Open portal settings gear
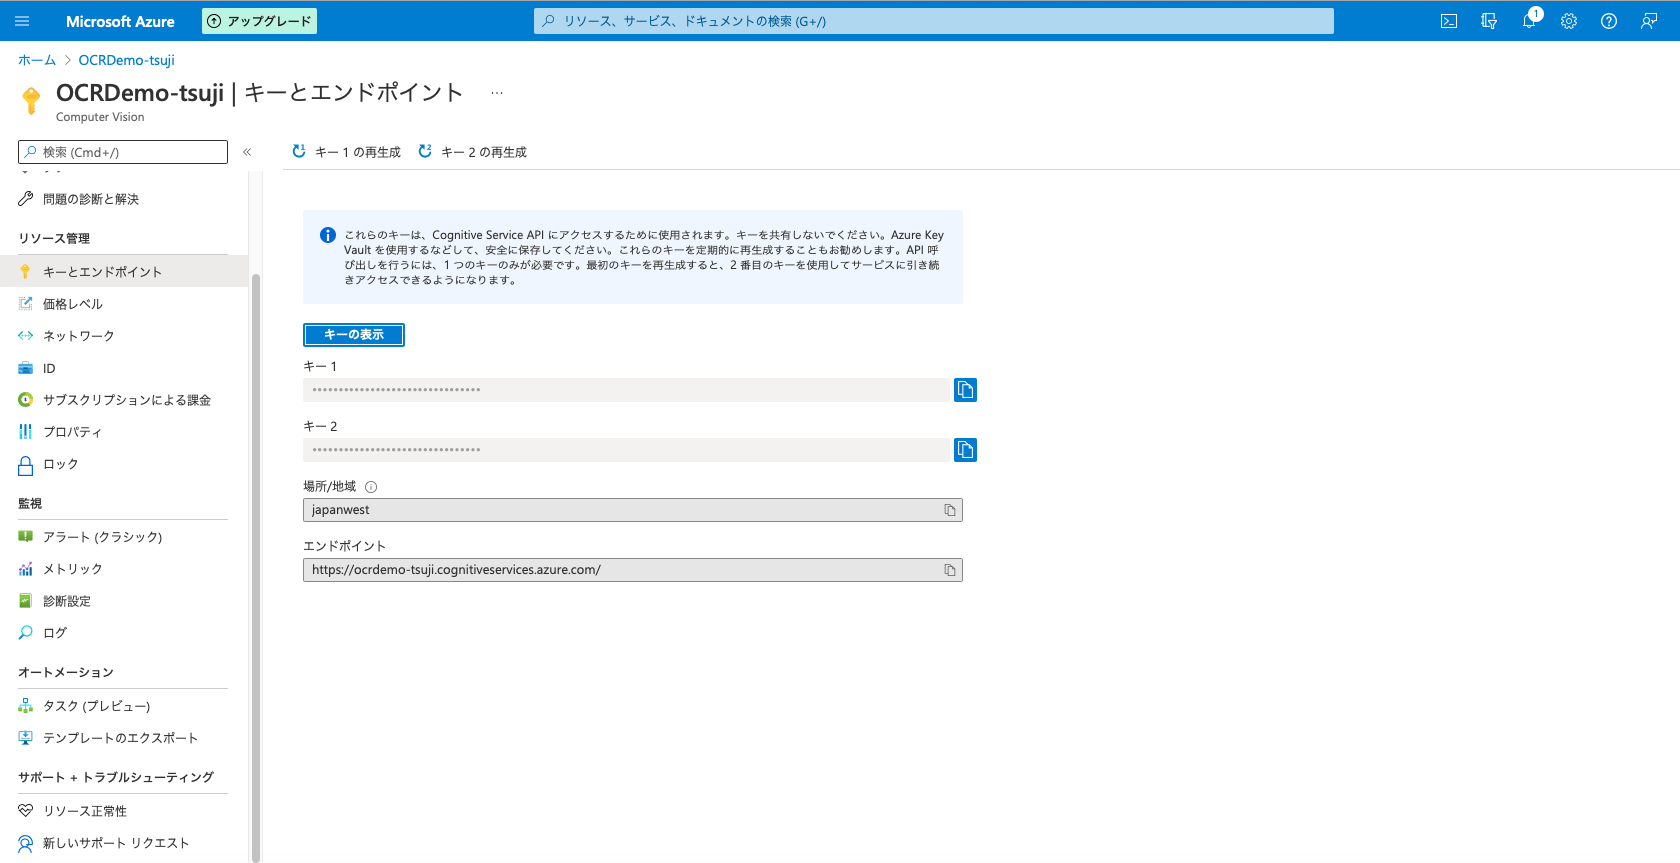The width and height of the screenshot is (1680, 863). pos(1569,21)
